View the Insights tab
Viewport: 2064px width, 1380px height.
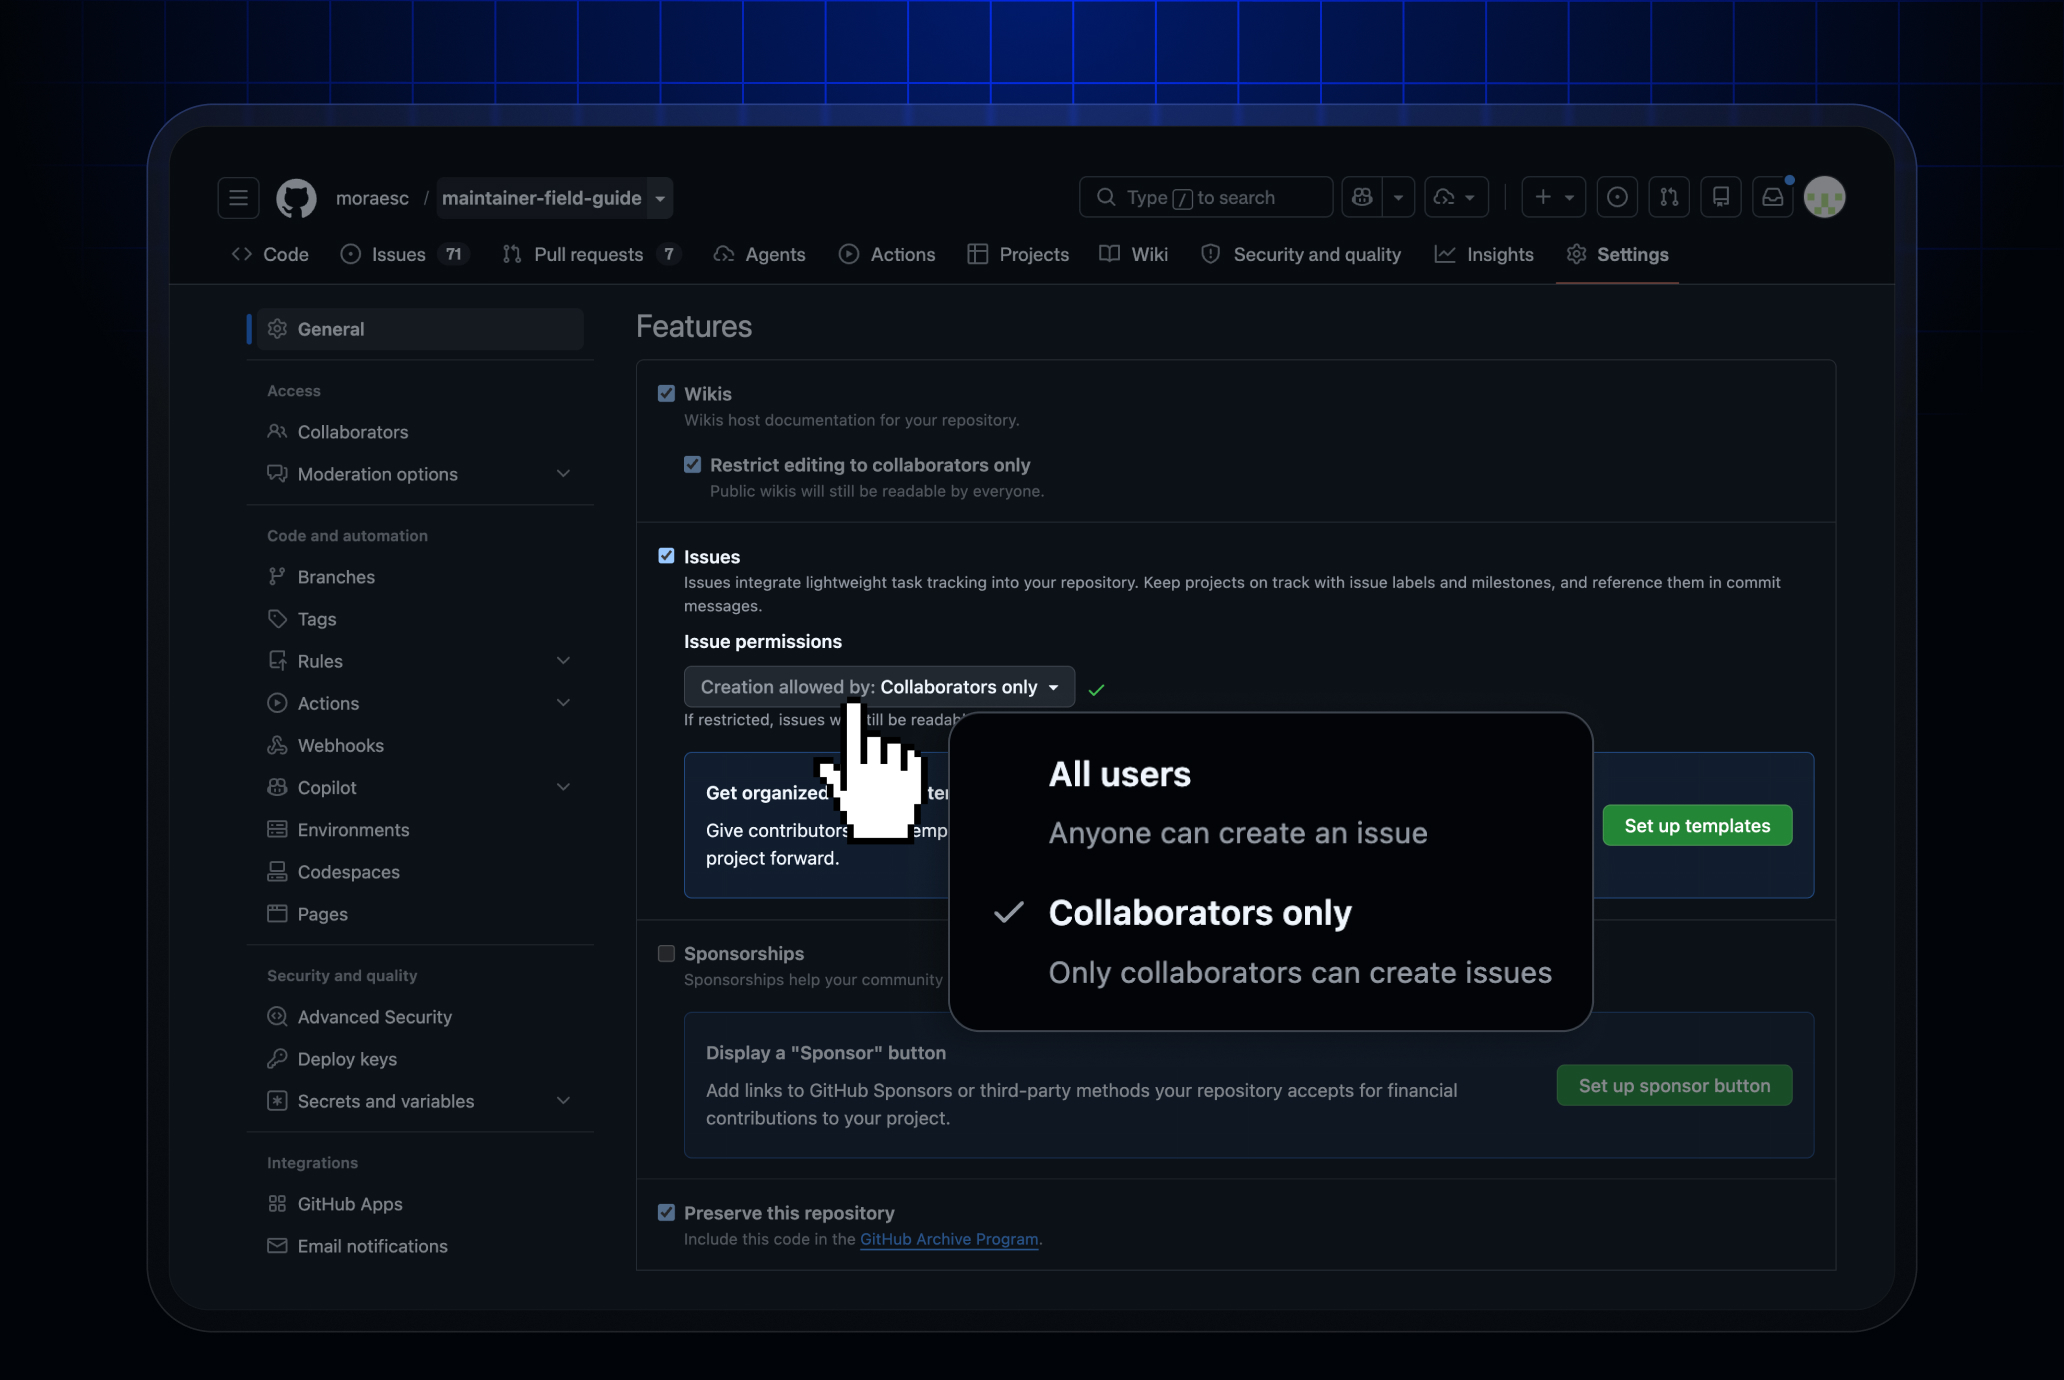(x=1484, y=254)
